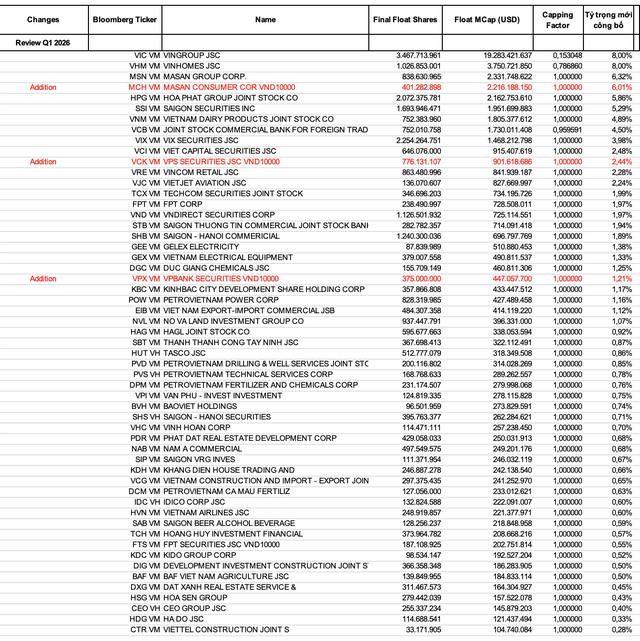Select the Review Q1 2026 cell
Viewport: 640px width, 641px height.
click(43, 42)
